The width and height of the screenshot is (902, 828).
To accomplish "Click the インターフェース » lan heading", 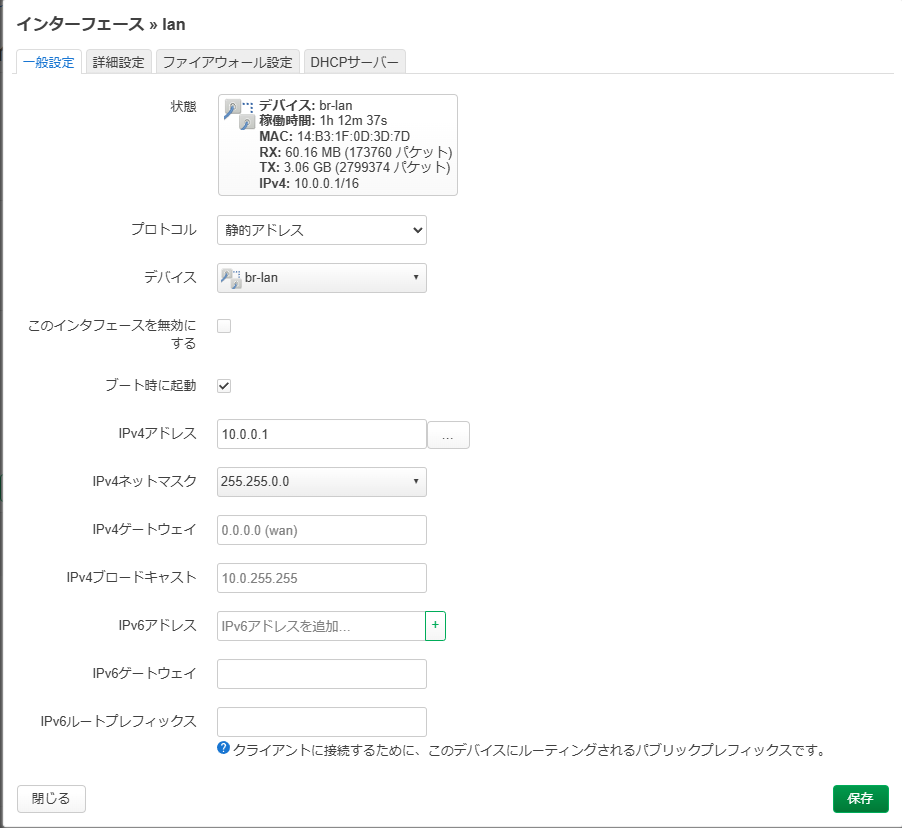I will tap(101, 24).
